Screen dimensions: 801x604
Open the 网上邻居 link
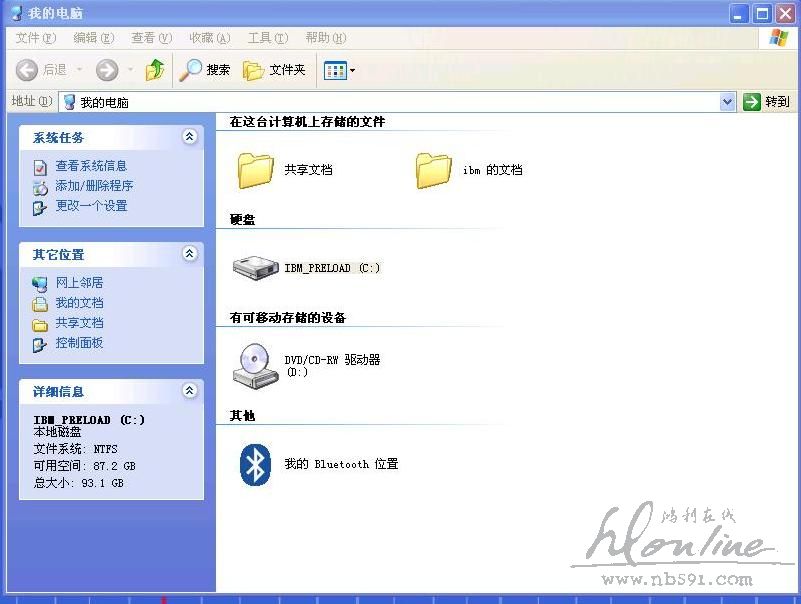[79, 283]
